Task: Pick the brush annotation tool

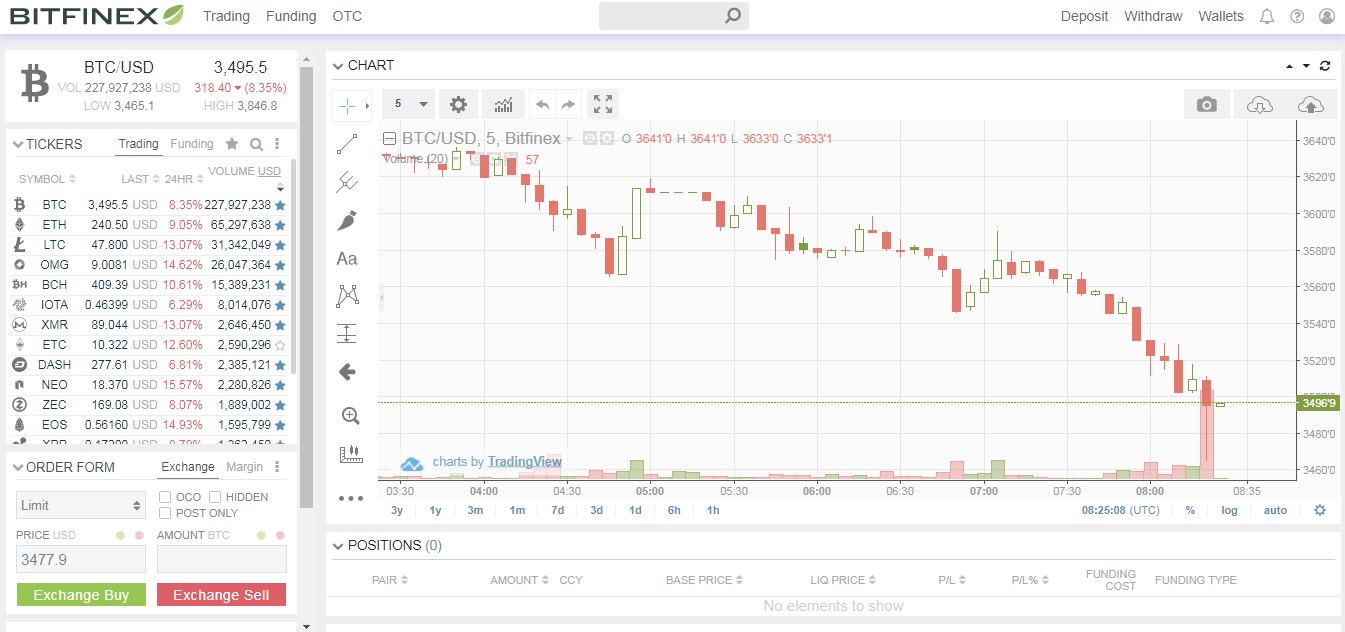Action: (x=346, y=220)
